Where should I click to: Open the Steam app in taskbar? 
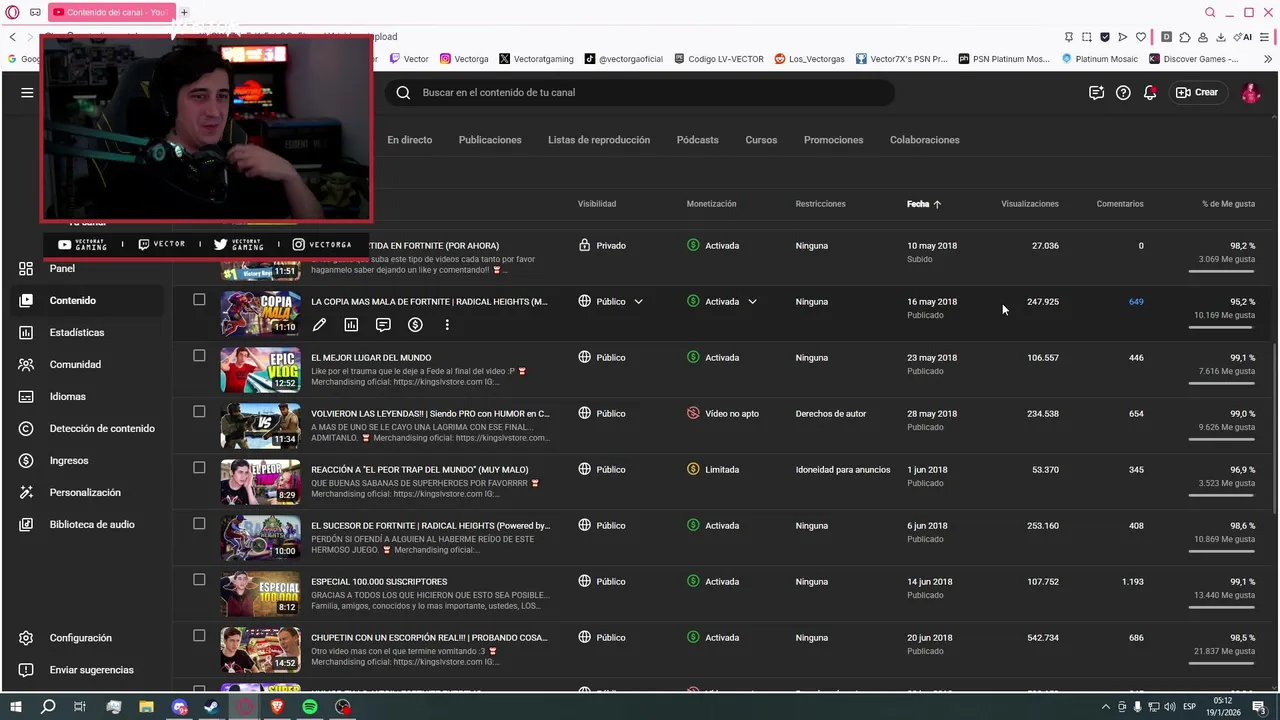click(x=212, y=707)
